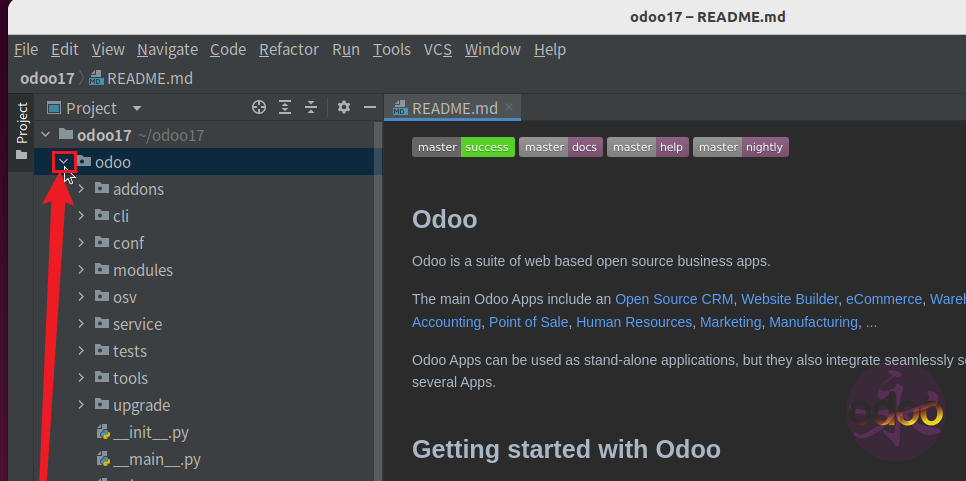Screen dimensions: 966x481
Task: Click the service folder icon
Action: point(102,323)
